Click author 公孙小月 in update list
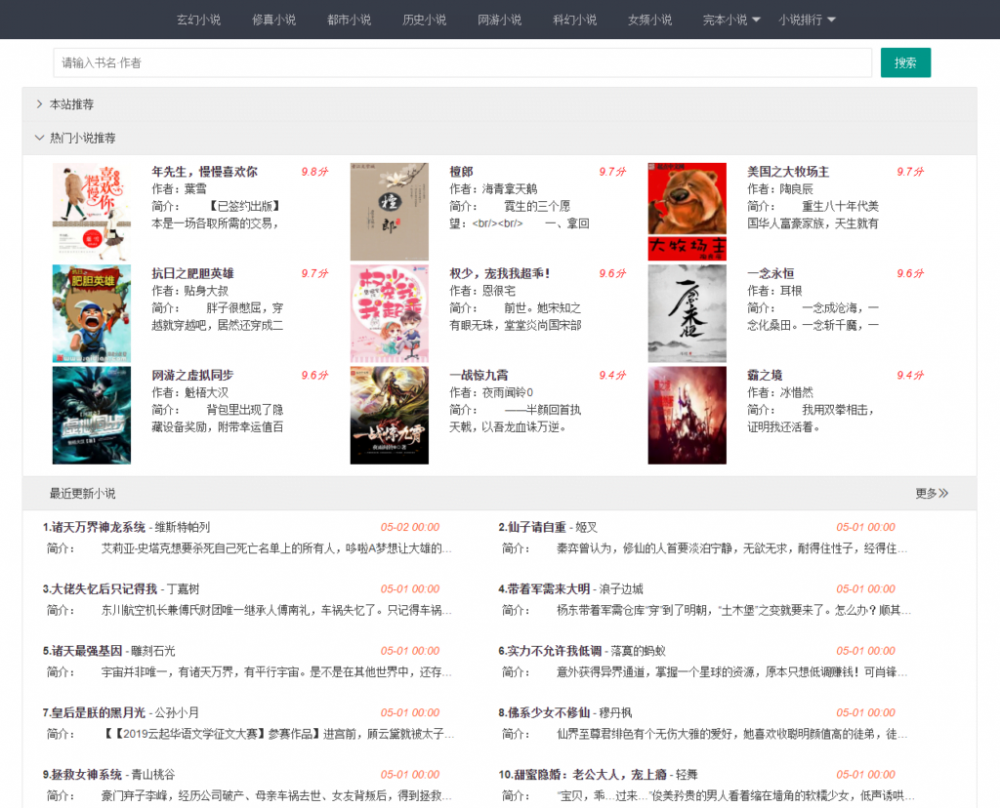 tap(177, 712)
